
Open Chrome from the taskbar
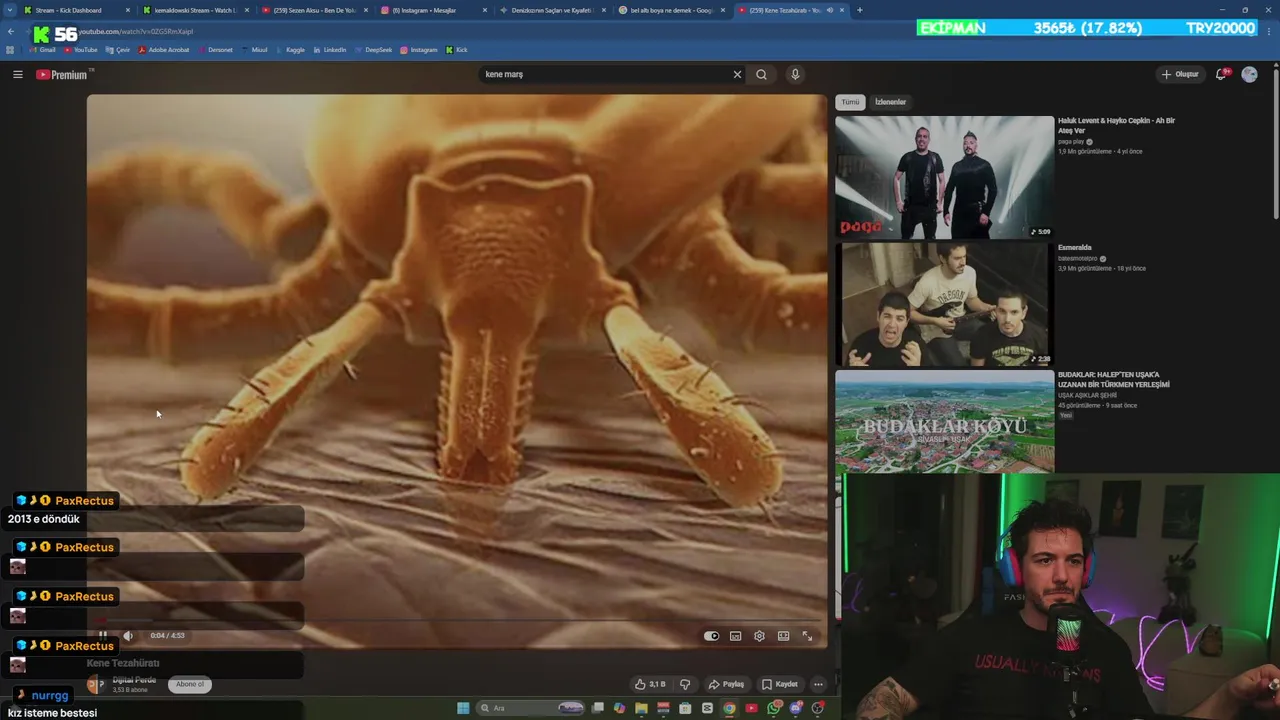tap(729, 708)
